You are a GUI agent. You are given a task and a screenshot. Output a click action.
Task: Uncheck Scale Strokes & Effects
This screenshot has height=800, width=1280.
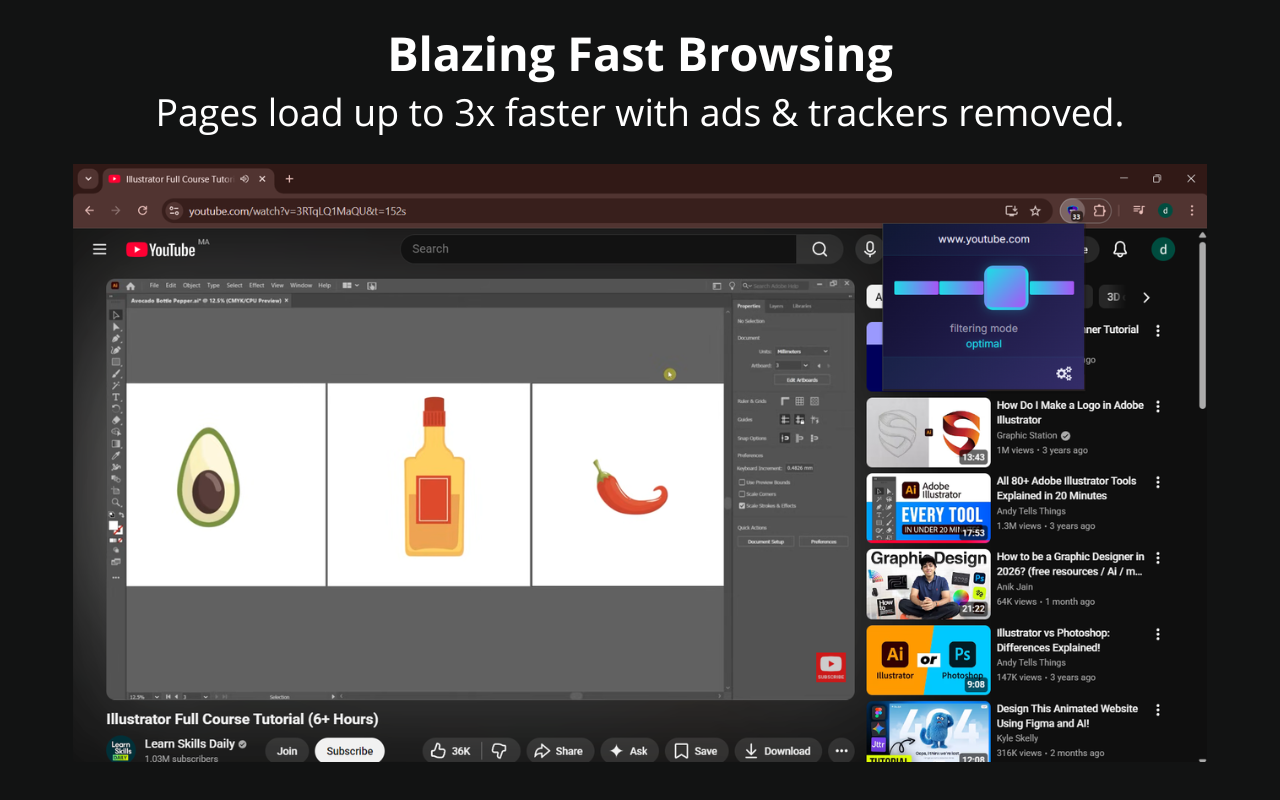tap(741, 506)
